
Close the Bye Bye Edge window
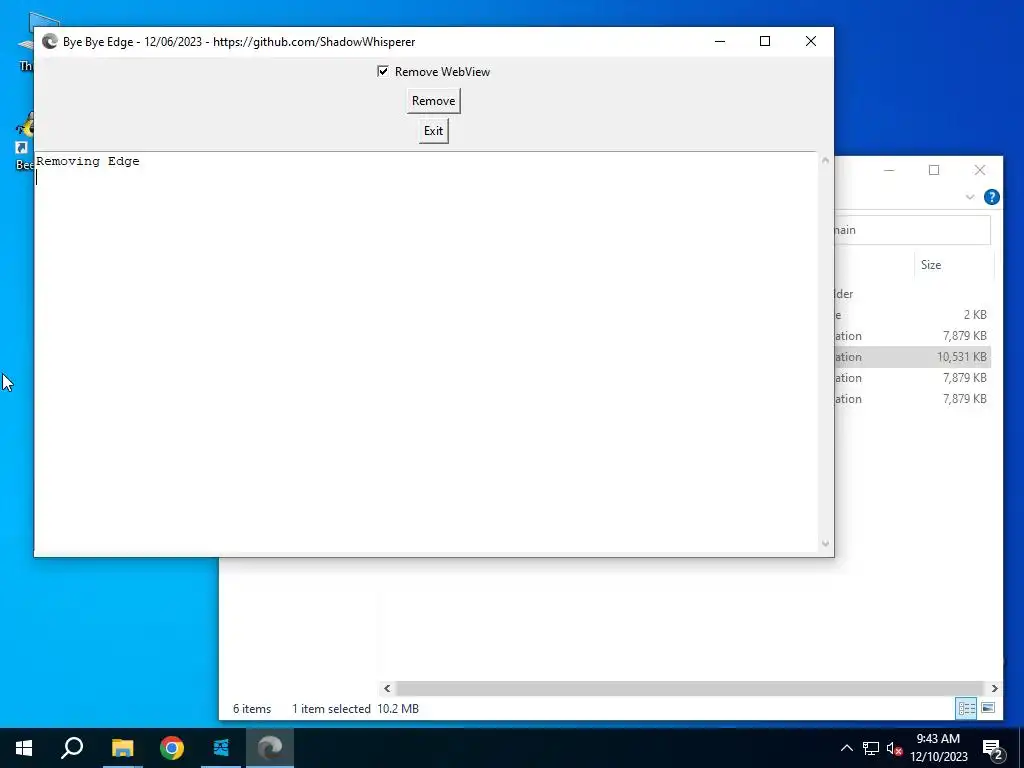[810, 41]
